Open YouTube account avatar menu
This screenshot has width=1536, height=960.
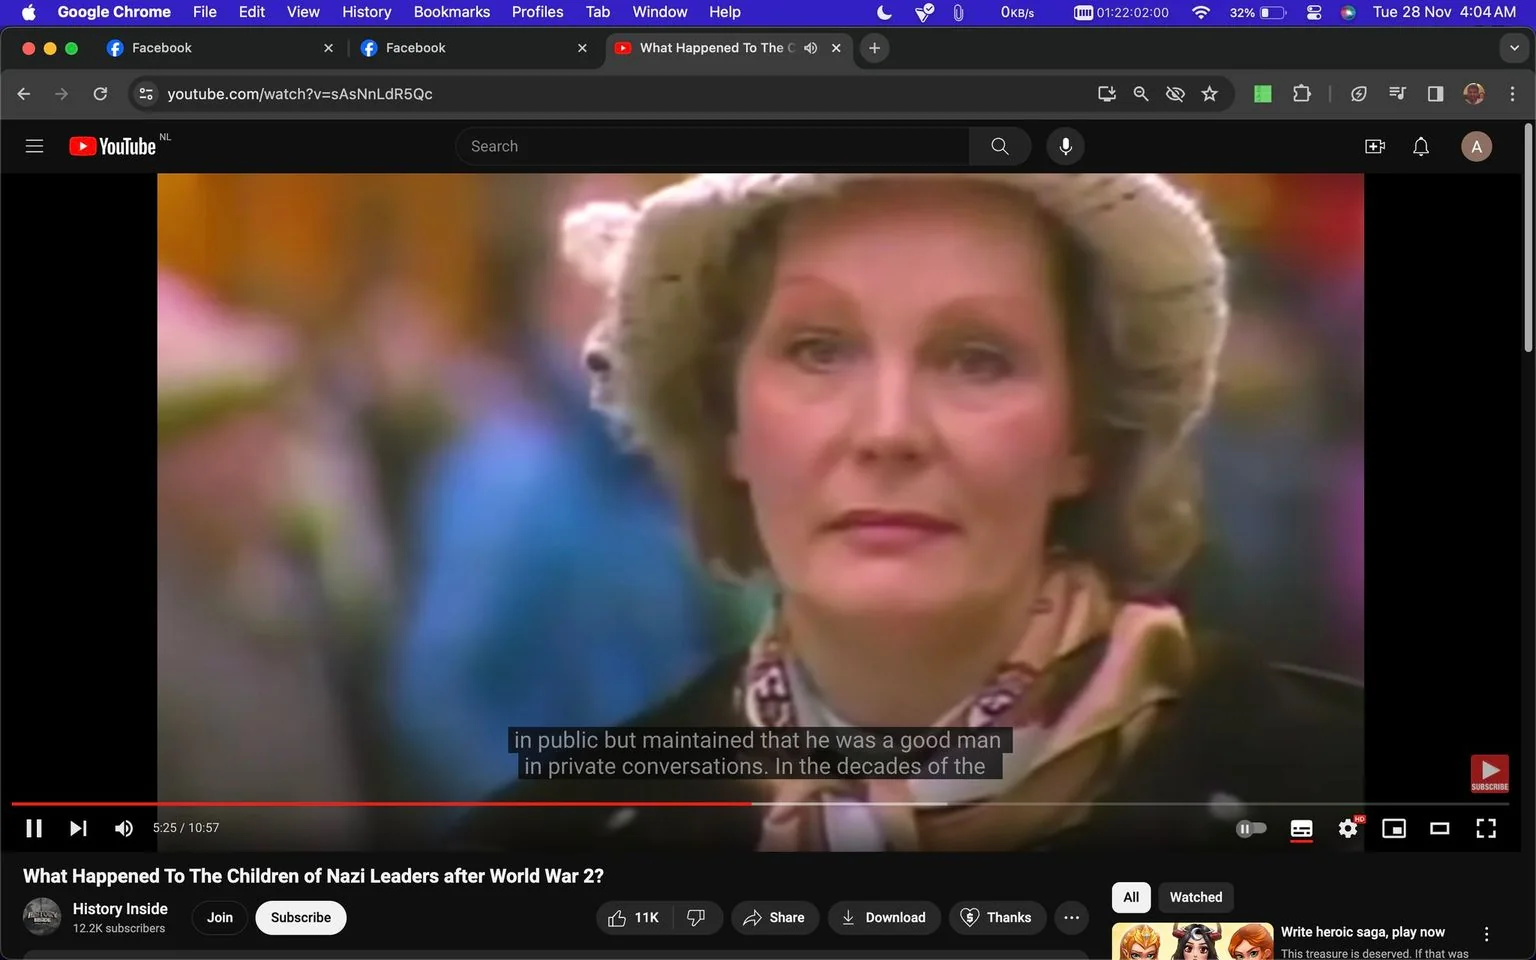coord(1477,146)
